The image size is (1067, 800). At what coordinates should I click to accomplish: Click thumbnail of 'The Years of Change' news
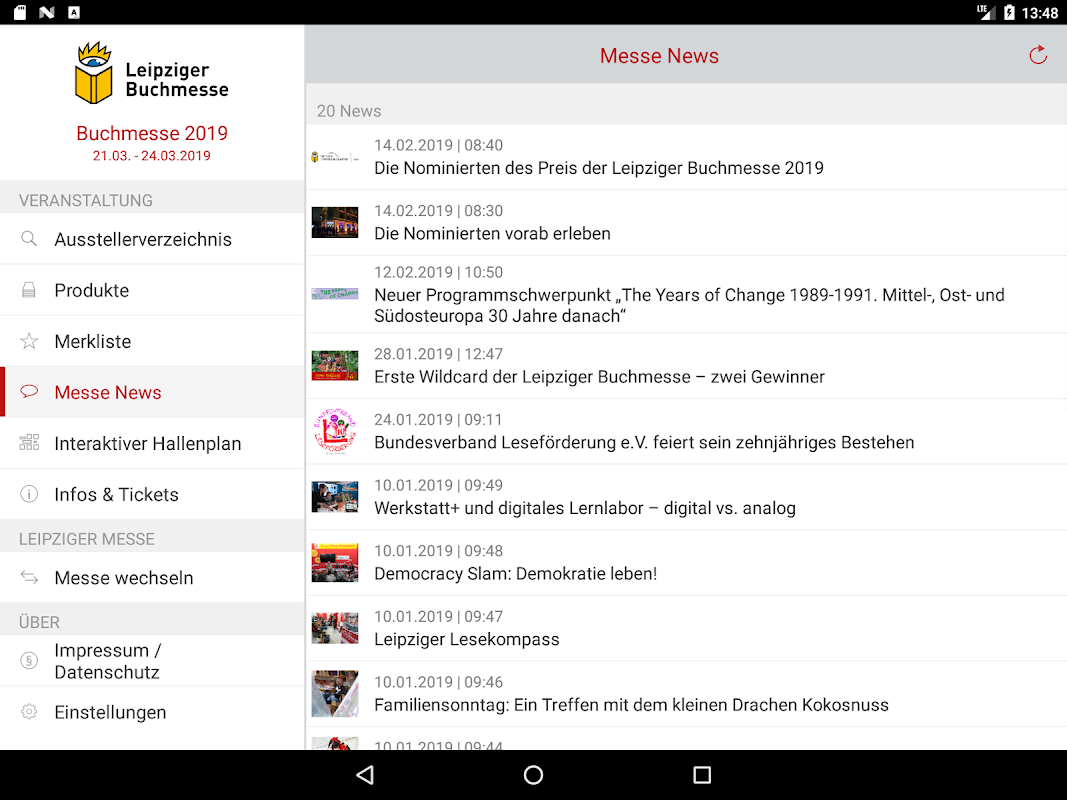(x=334, y=294)
